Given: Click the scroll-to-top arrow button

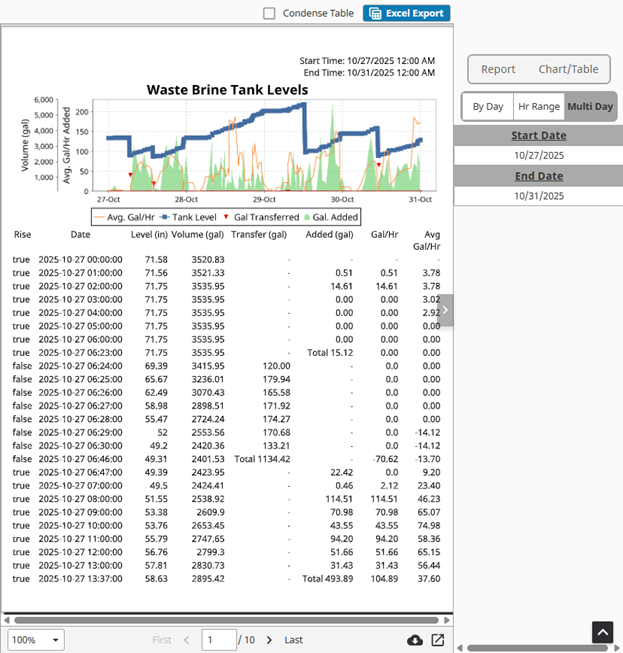Looking at the screenshot, I should pyautogui.click(x=602, y=632).
